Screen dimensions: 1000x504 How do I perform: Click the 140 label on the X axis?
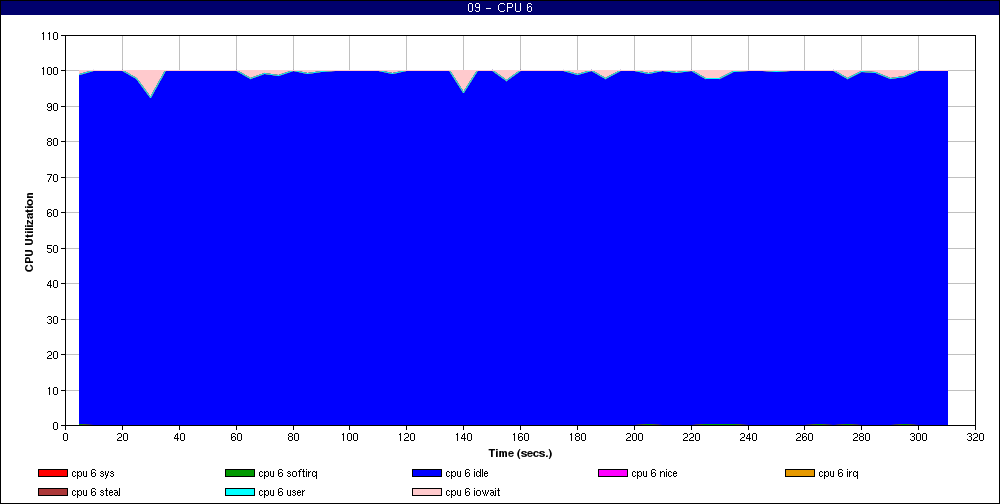click(x=464, y=437)
